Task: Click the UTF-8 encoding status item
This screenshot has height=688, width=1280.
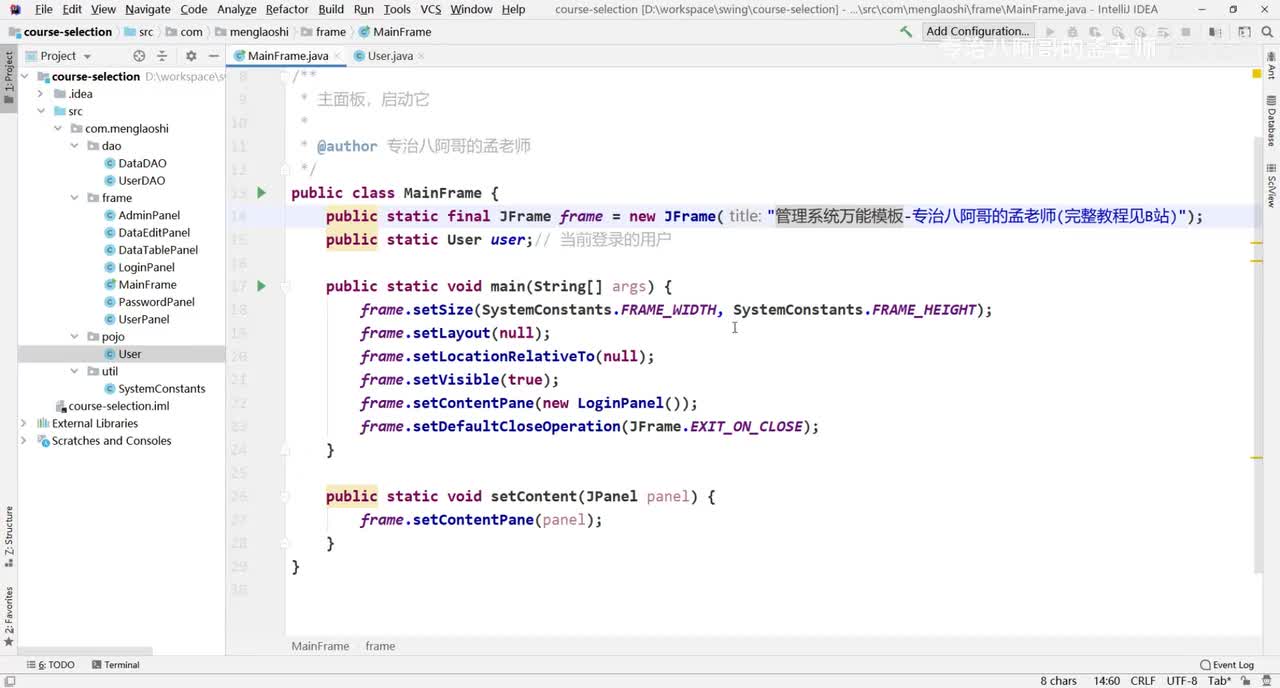Action: click(1181, 681)
